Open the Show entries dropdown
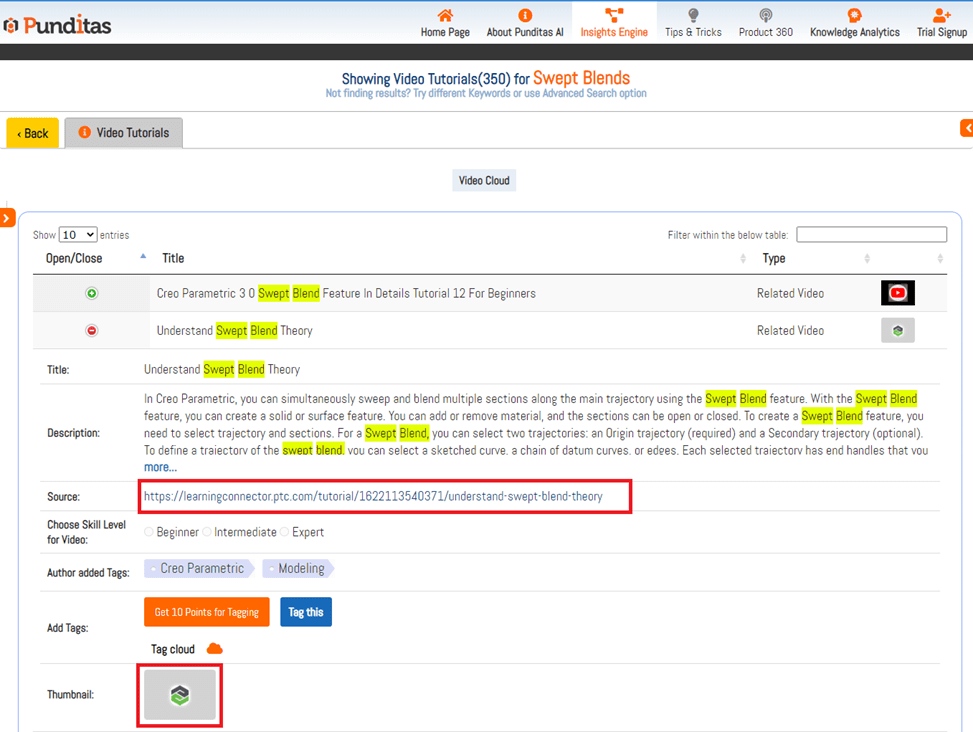973x732 pixels. tap(77, 235)
